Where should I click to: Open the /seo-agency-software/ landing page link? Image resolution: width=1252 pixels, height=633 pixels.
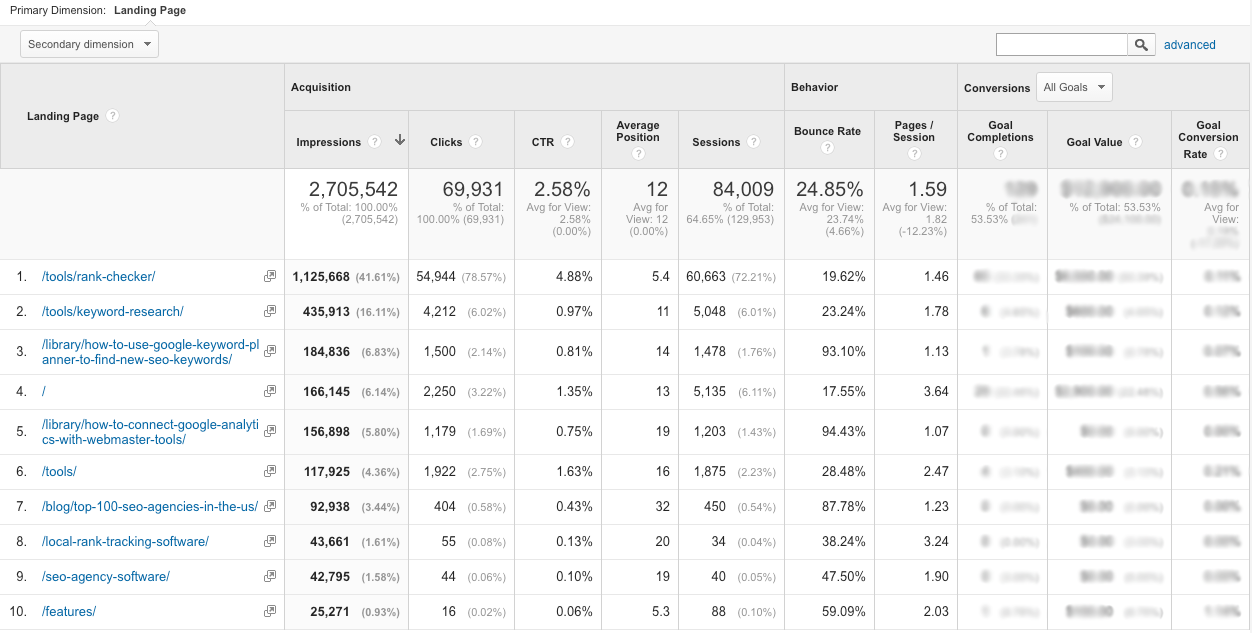106,577
